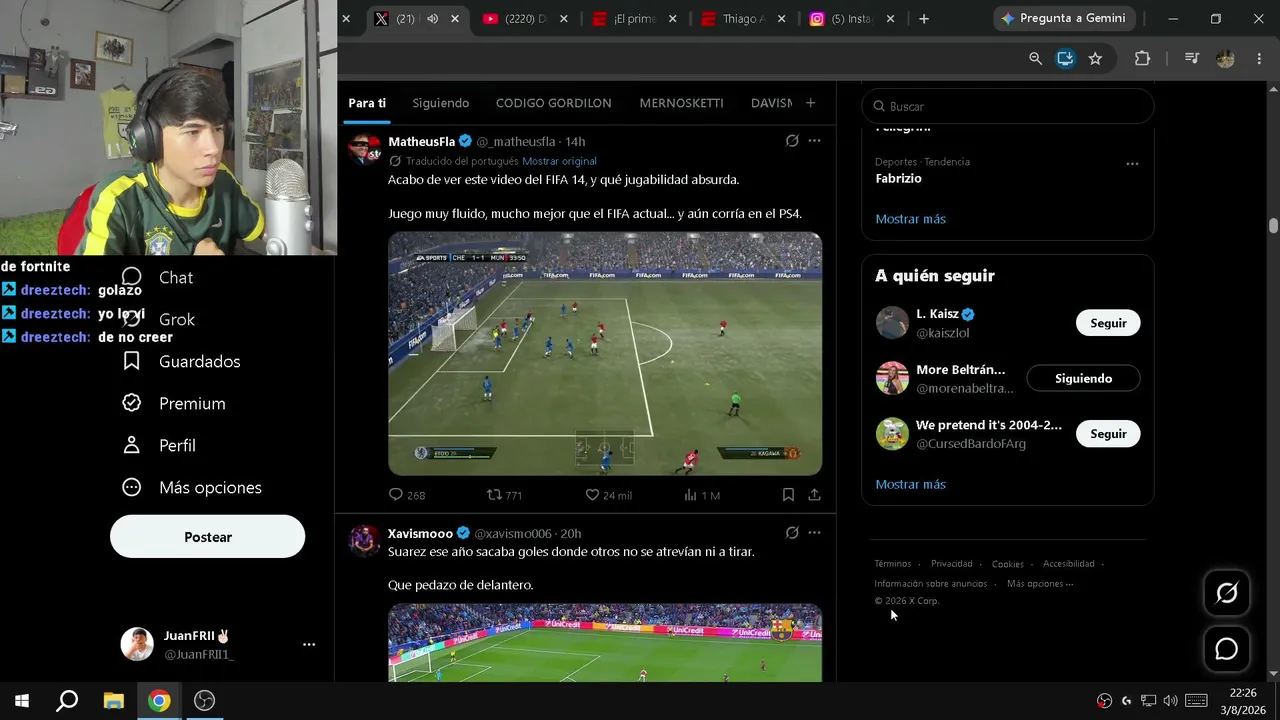Open the Chrome extensions puzzle icon

tap(1142, 59)
